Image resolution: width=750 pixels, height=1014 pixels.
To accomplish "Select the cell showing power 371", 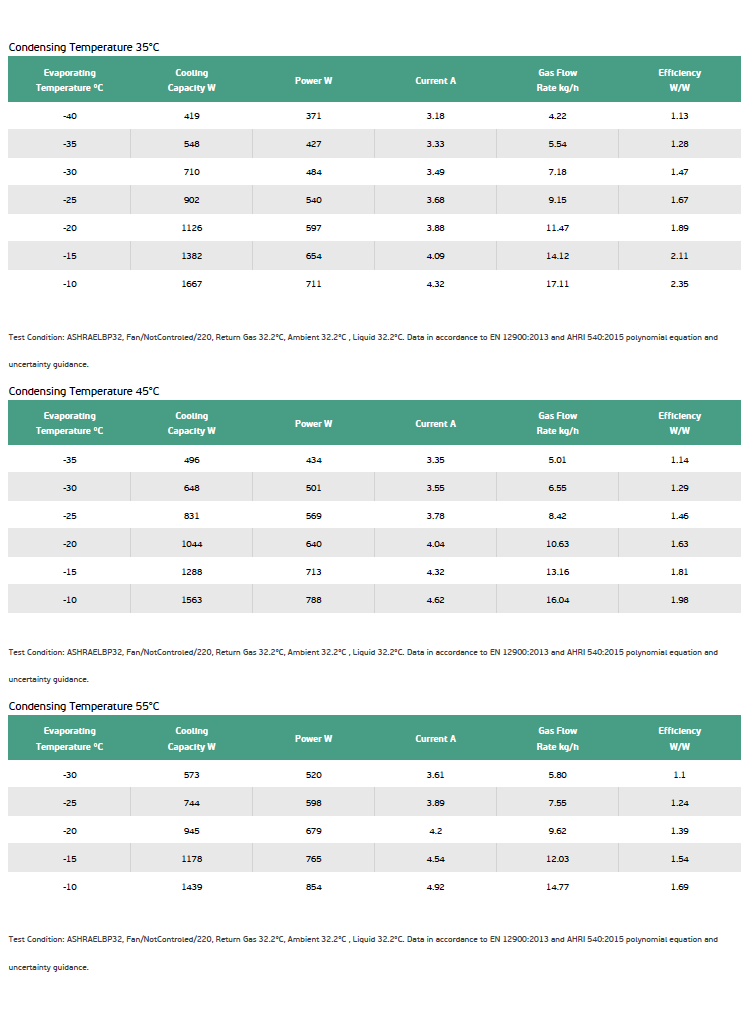I will pos(314,116).
